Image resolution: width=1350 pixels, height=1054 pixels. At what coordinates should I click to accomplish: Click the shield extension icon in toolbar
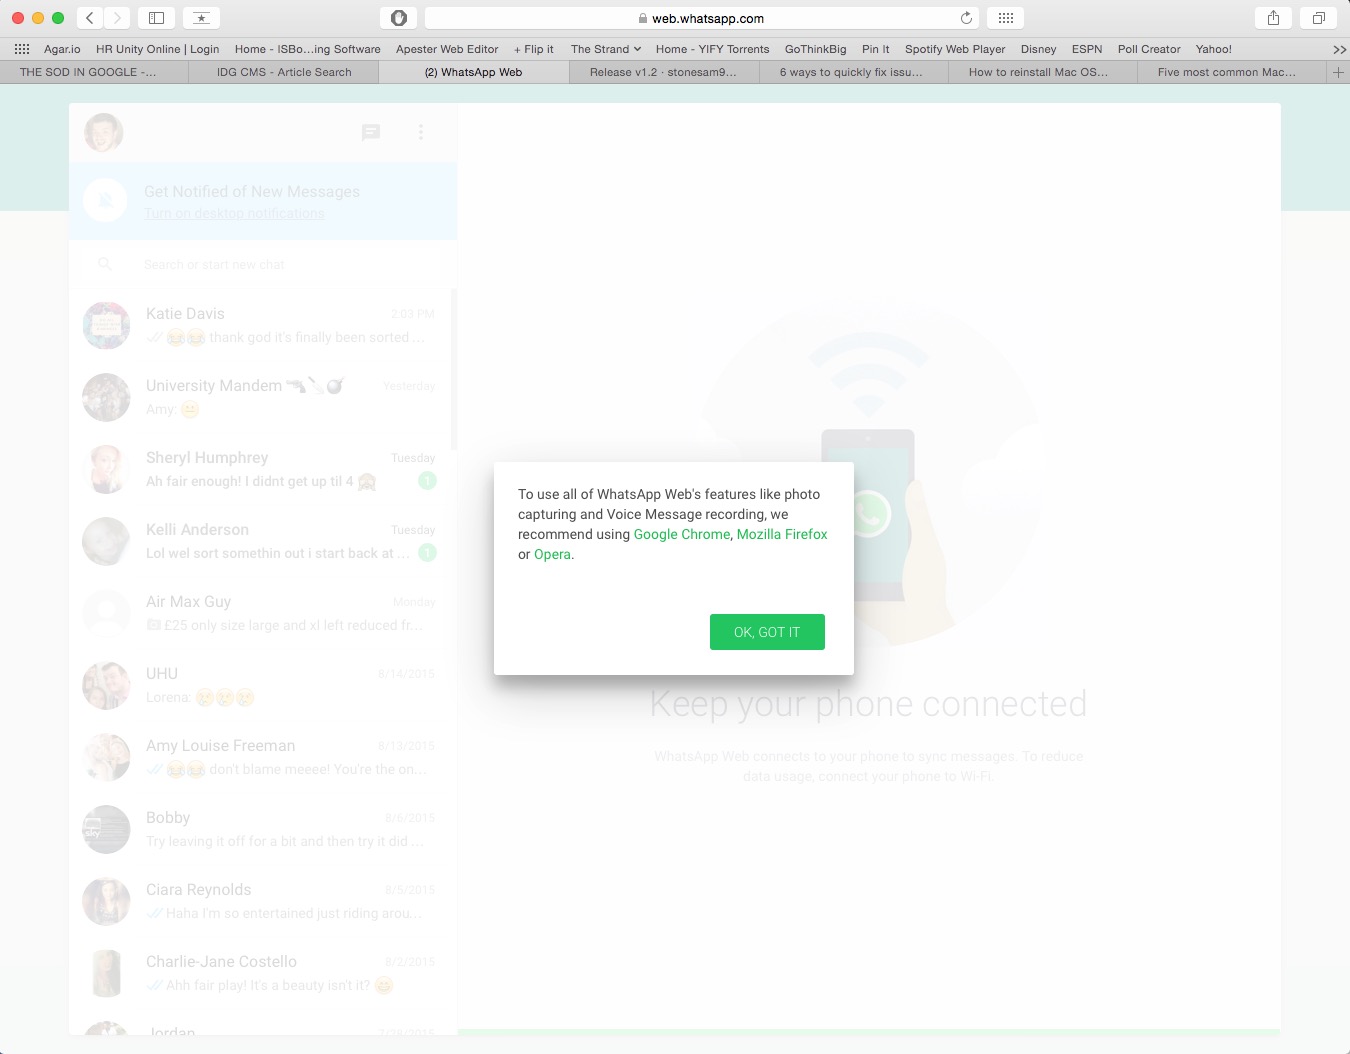tap(399, 18)
